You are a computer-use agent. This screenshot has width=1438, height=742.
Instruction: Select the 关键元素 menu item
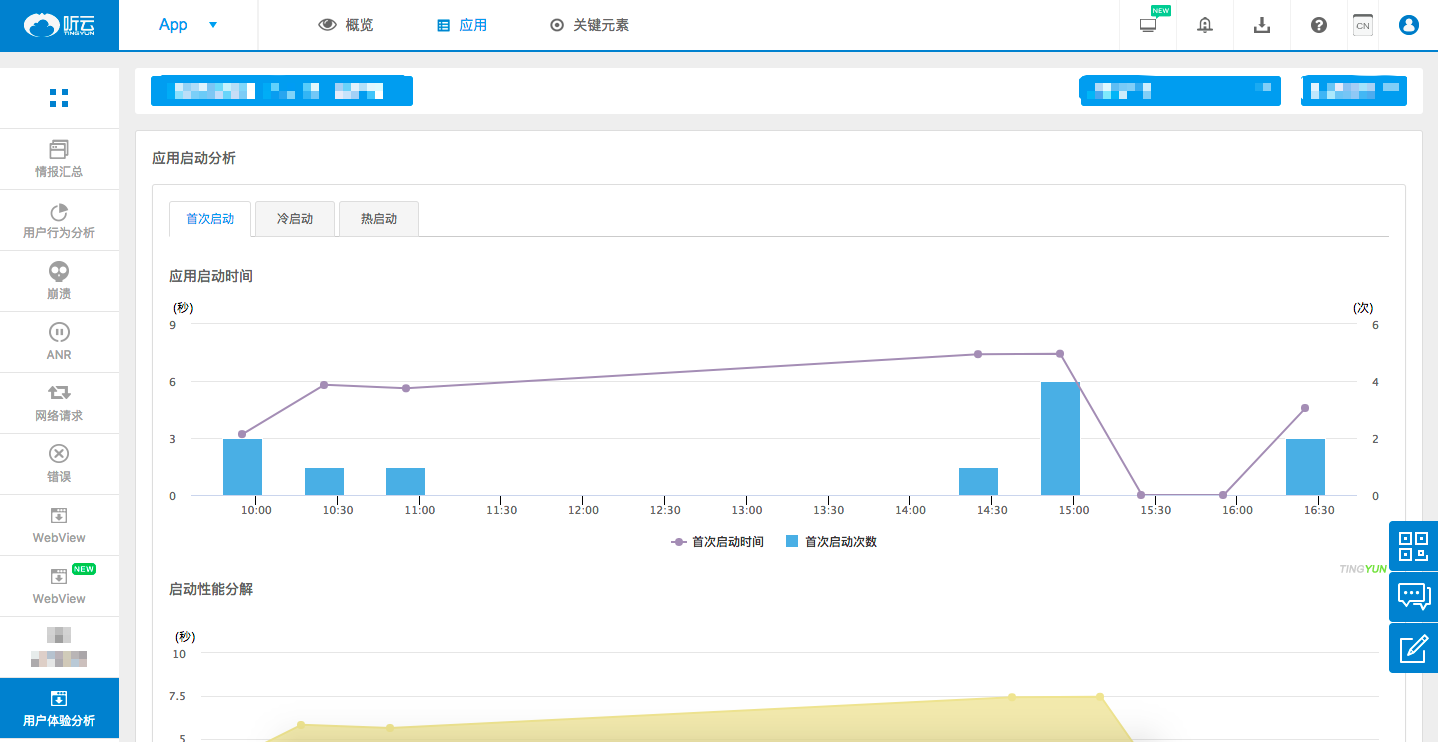coord(589,25)
